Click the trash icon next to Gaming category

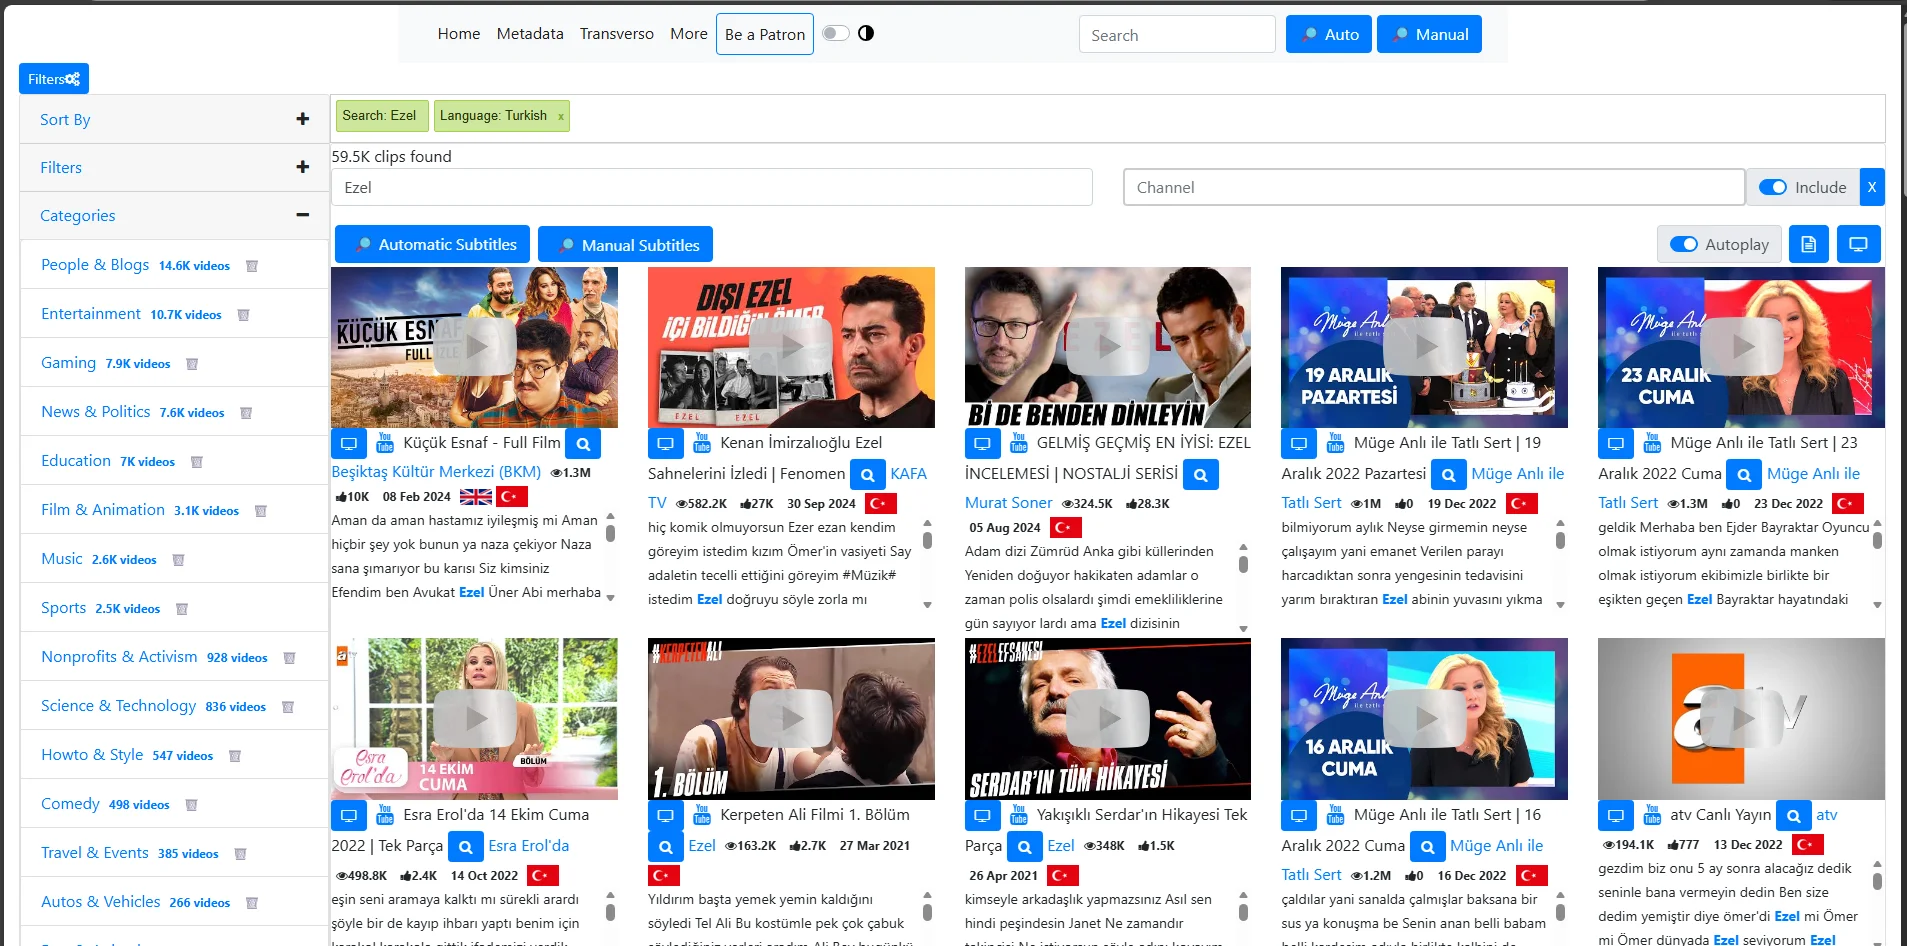pyautogui.click(x=192, y=364)
